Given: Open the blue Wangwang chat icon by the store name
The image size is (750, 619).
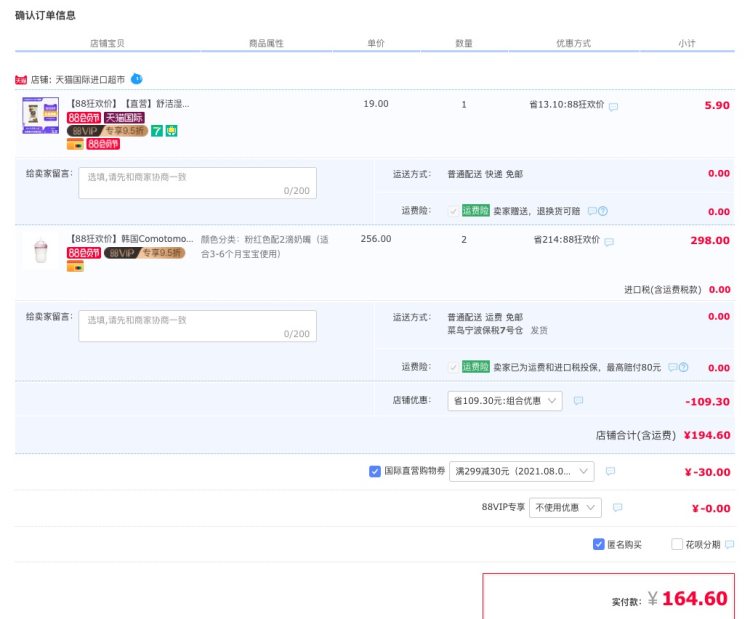Looking at the screenshot, I should tap(136, 78).
